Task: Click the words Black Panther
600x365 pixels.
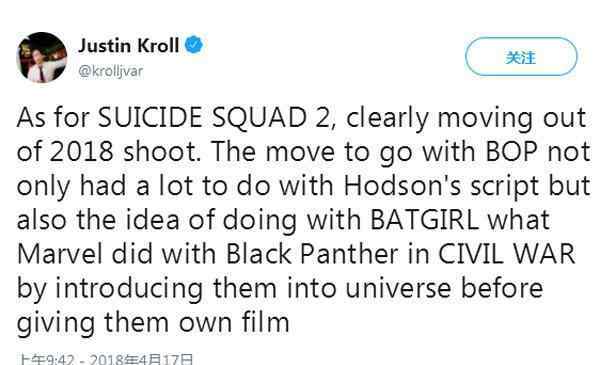Action: [x=312, y=254]
